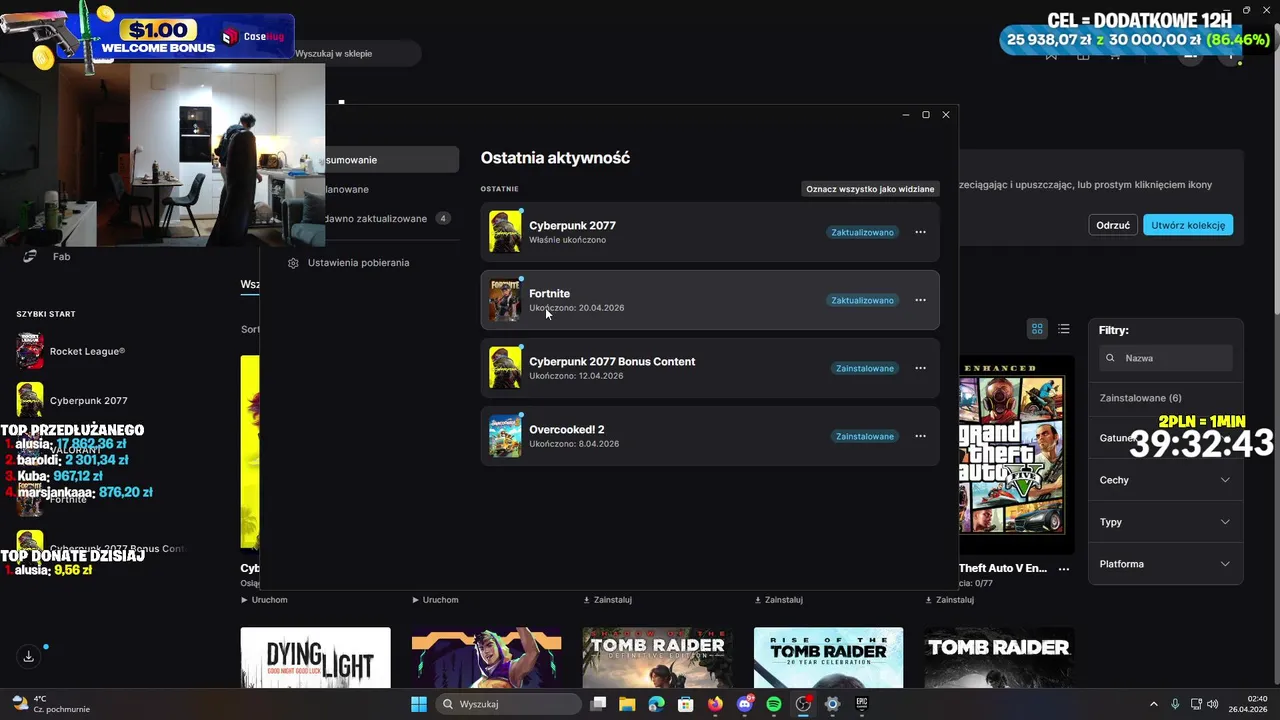Click the Ukończono: 12.04.2026 text
The image size is (1280, 720).
(576, 376)
